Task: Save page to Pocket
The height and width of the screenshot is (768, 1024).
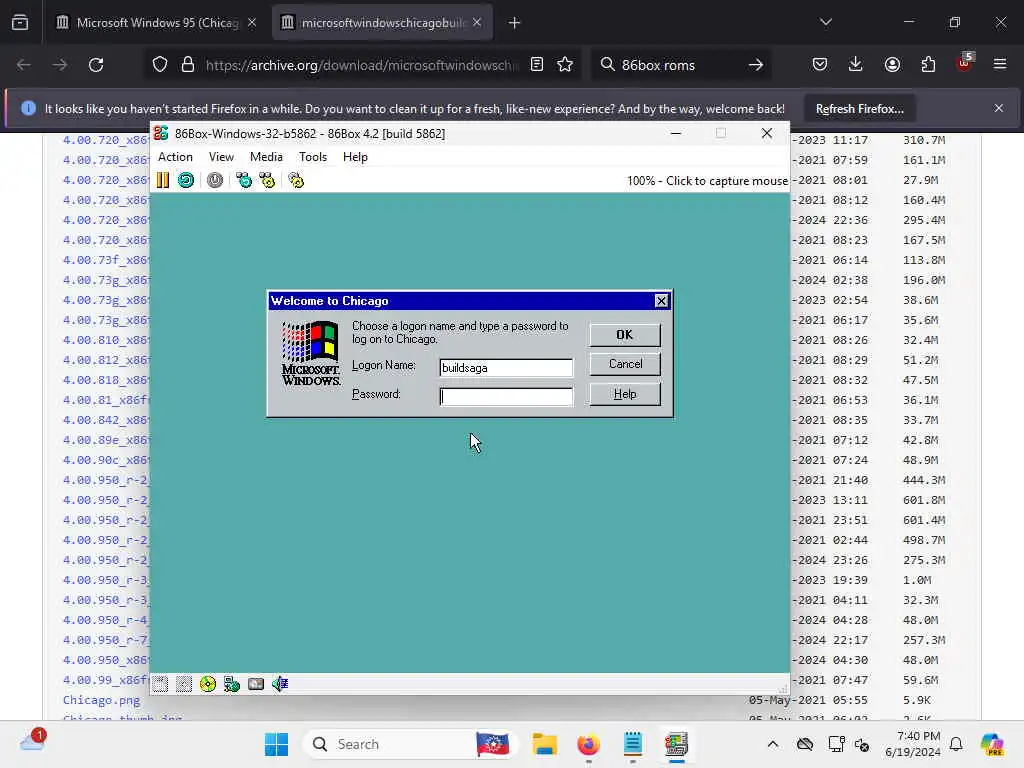Action: pos(820,64)
